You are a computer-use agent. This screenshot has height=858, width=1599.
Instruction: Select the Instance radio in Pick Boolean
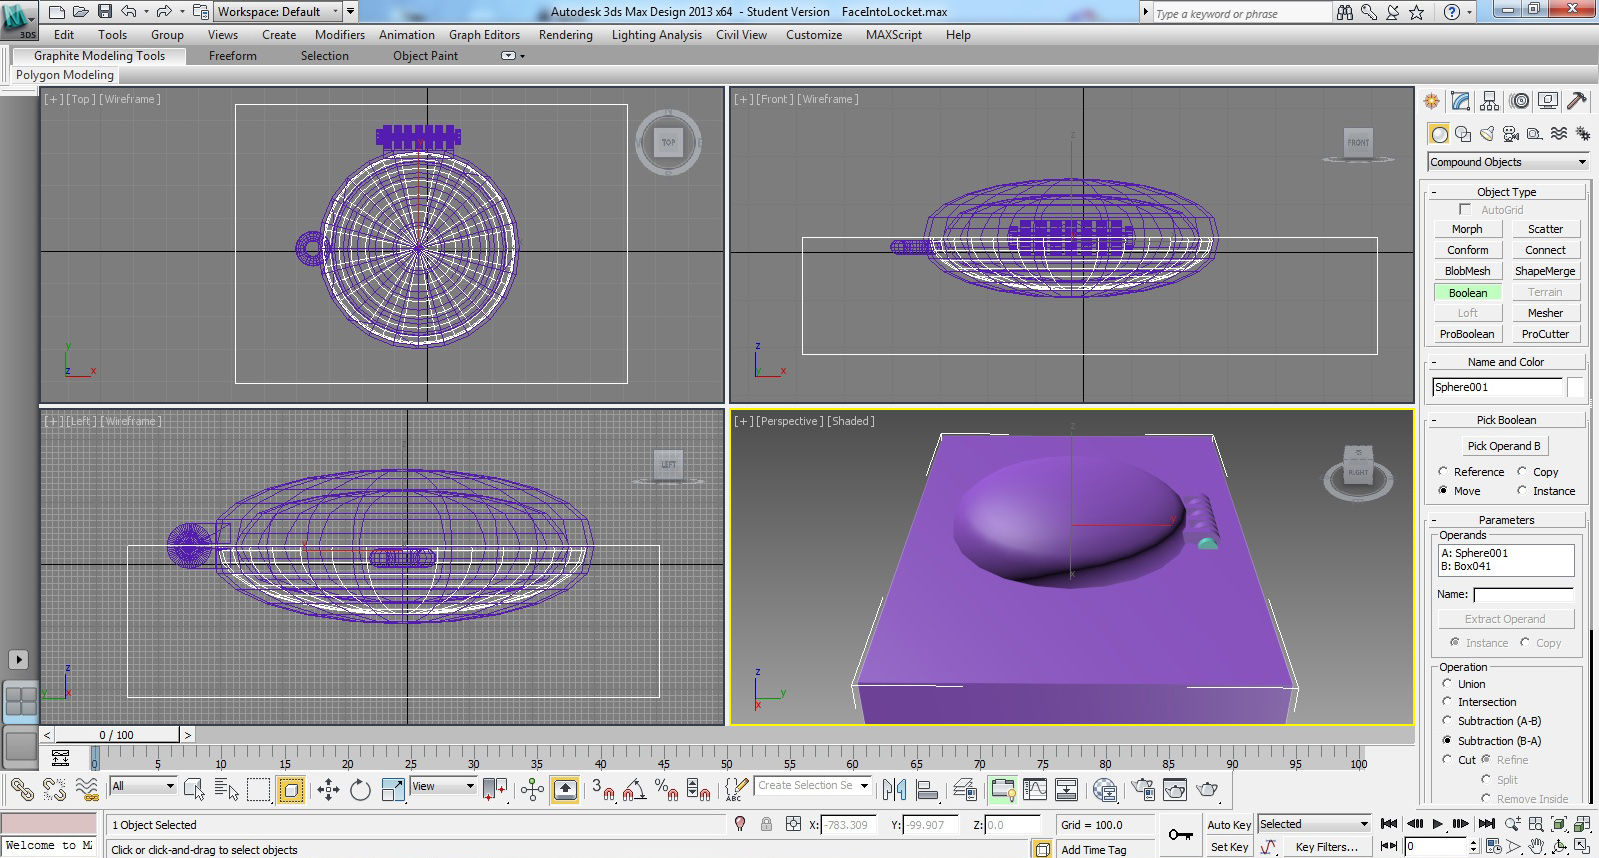tap(1522, 490)
